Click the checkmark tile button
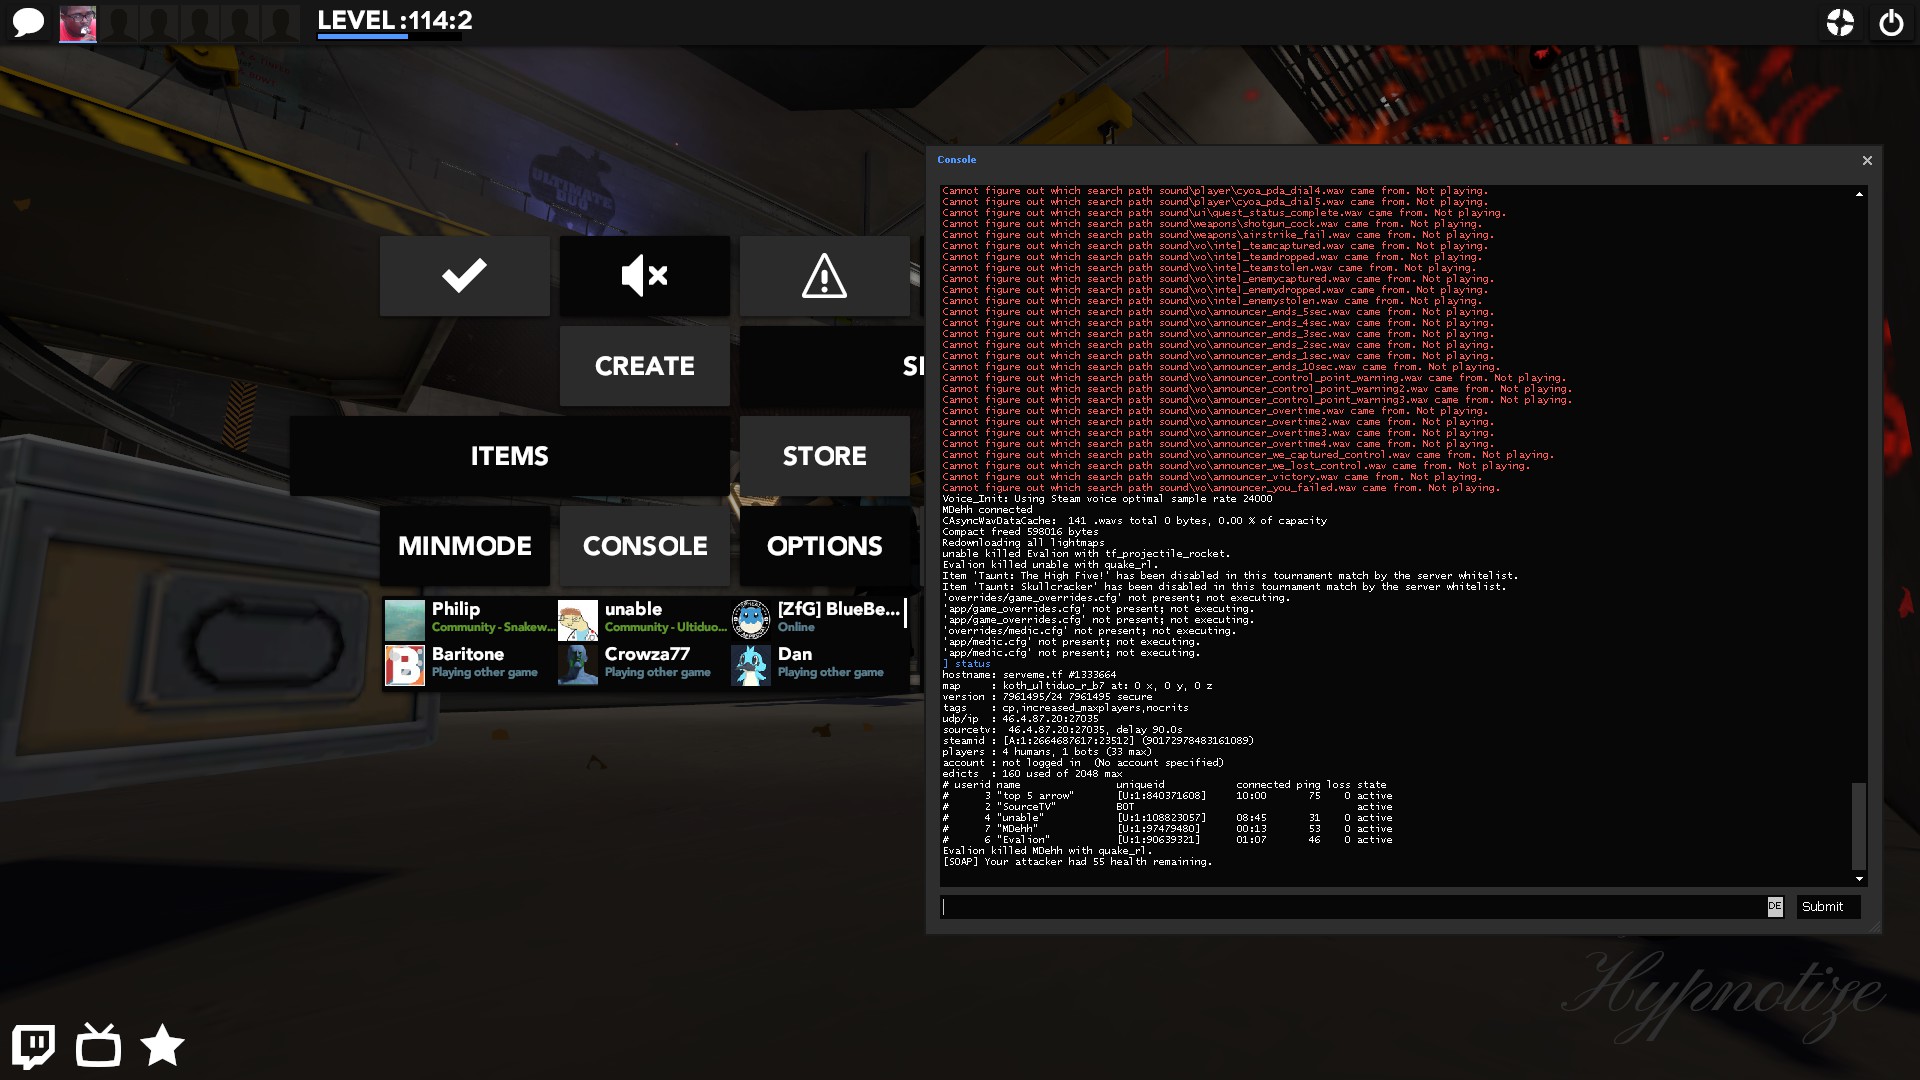The width and height of the screenshot is (1920, 1080). pyautogui.click(x=464, y=276)
